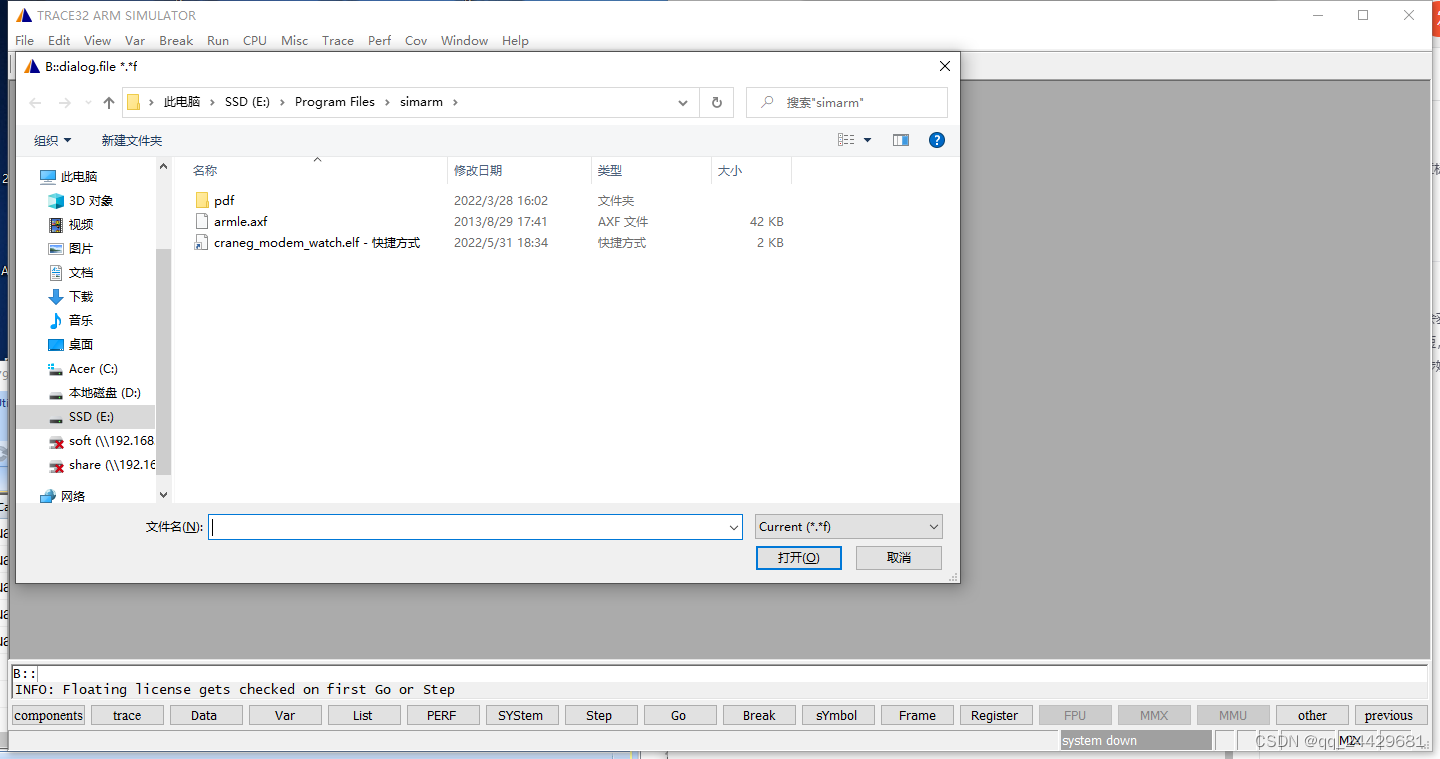Select 视频 in sidebar
The width and height of the screenshot is (1440, 759).
pyautogui.click(x=81, y=225)
